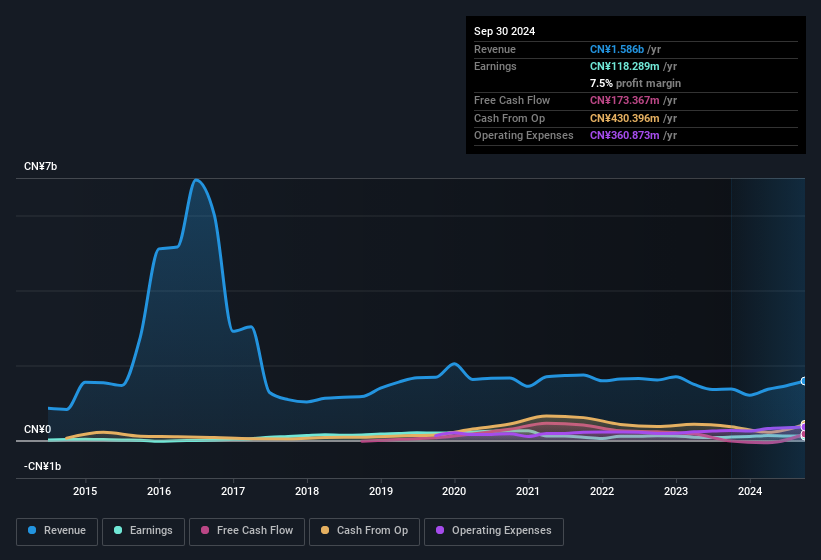Click the 2022 x-axis year label

(602, 491)
